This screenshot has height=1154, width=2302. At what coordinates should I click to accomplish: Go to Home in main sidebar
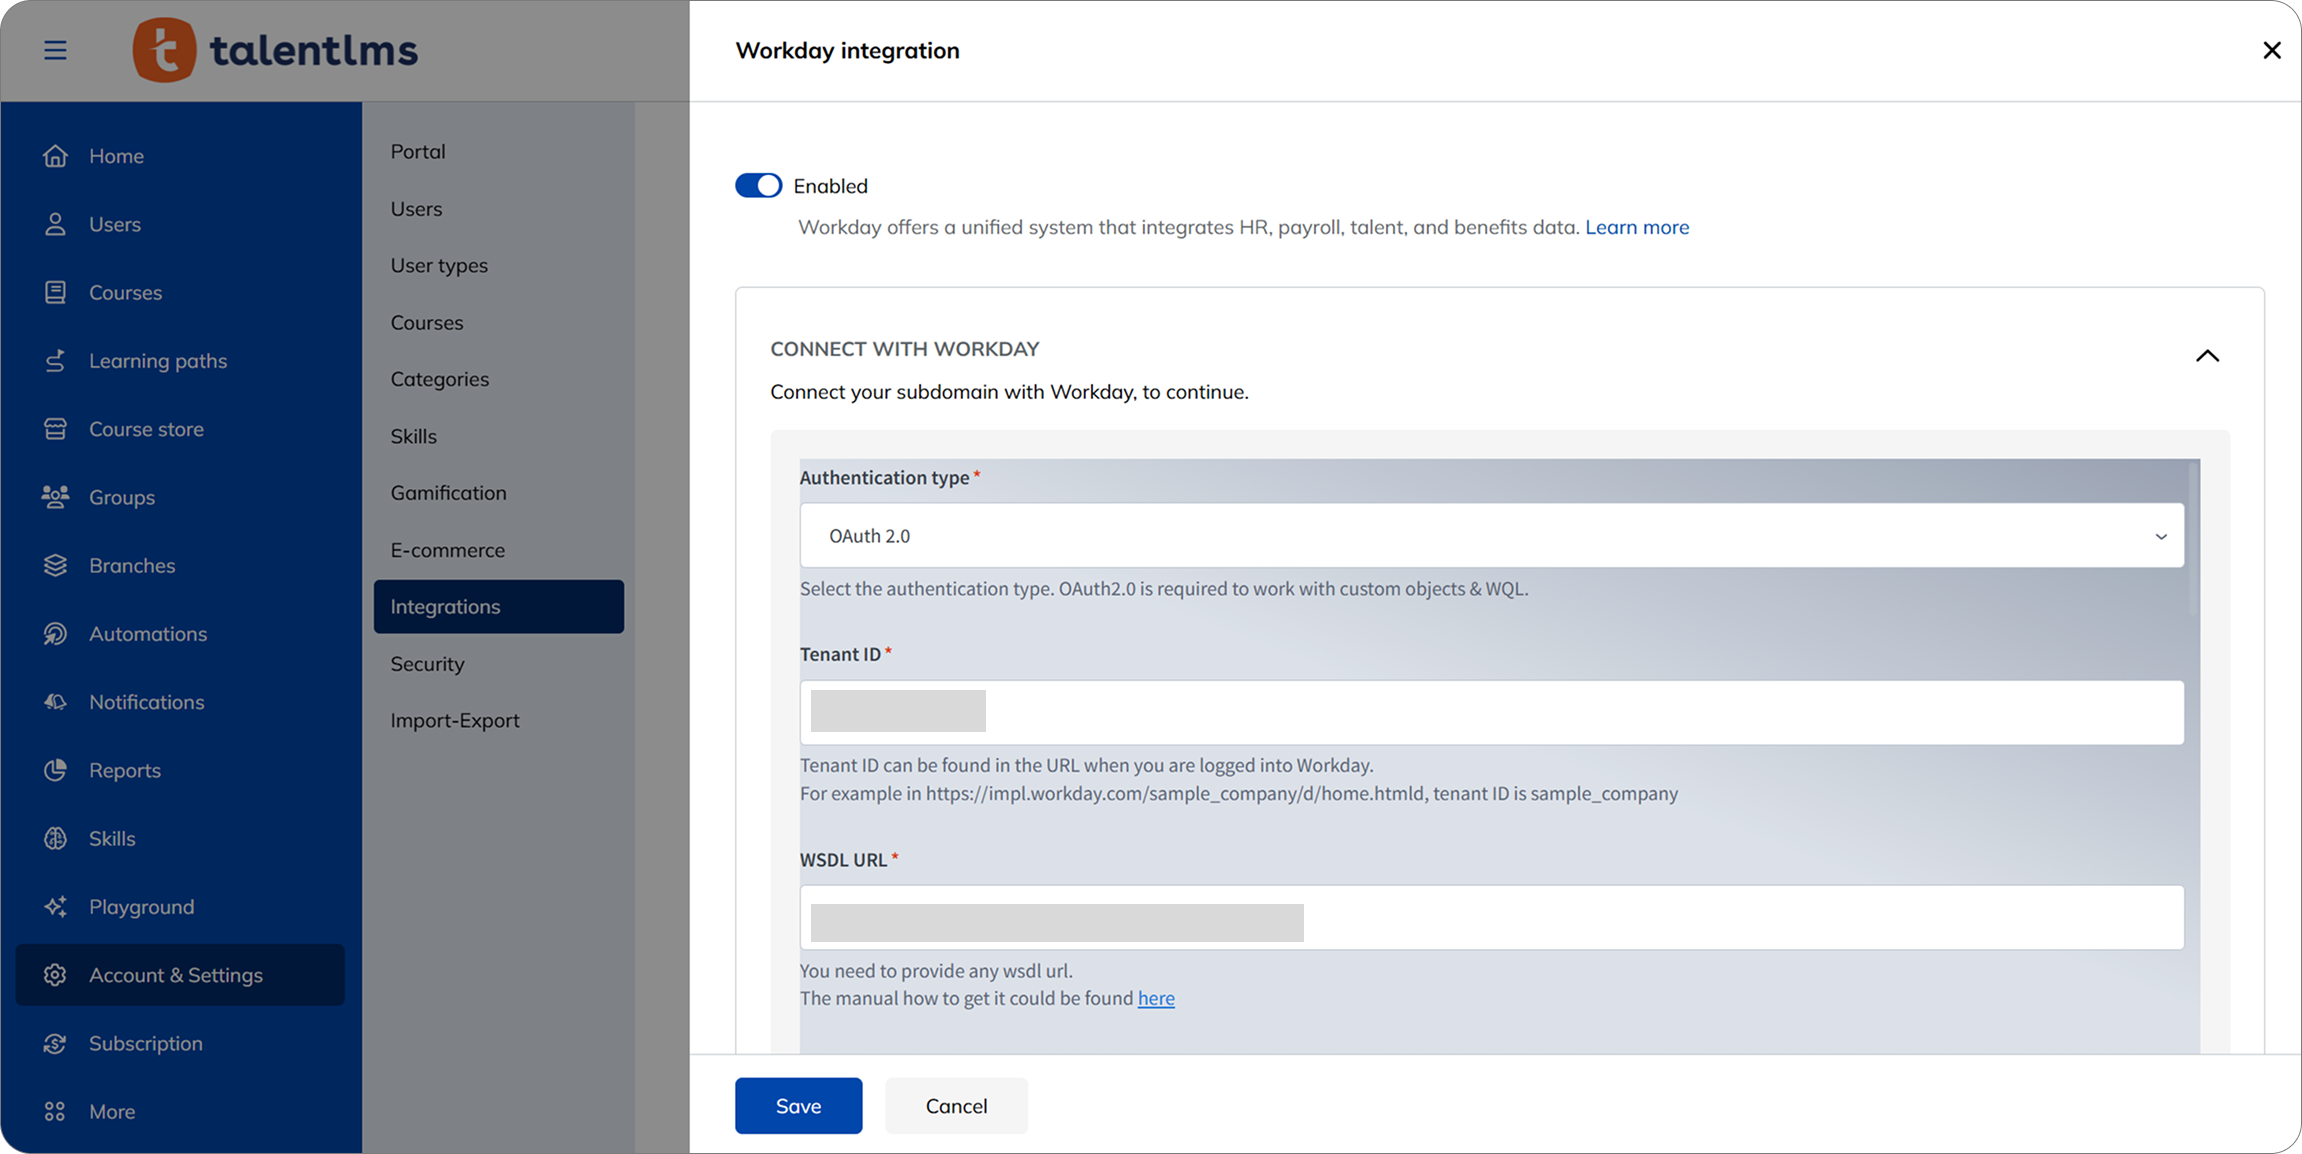(116, 156)
